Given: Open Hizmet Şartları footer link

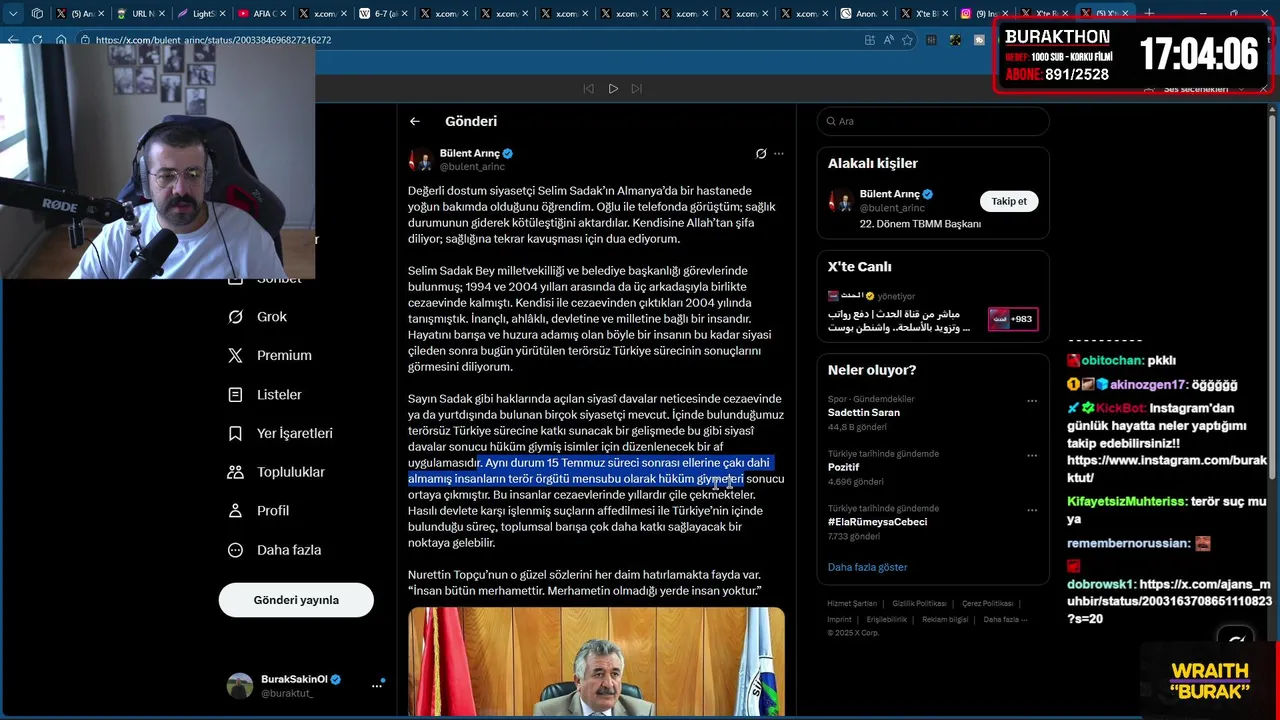Looking at the screenshot, I should (852, 604).
